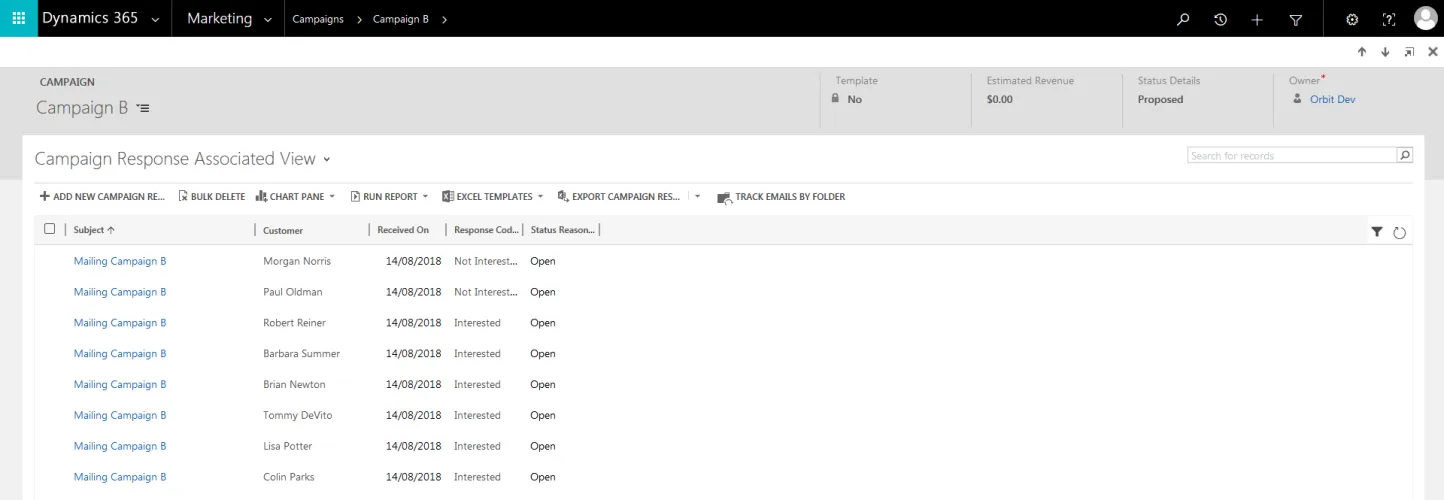Image resolution: width=1444 pixels, height=500 pixels.
Task: Expand the Chart Pane dropdown
Action: [x=332, y=197]
